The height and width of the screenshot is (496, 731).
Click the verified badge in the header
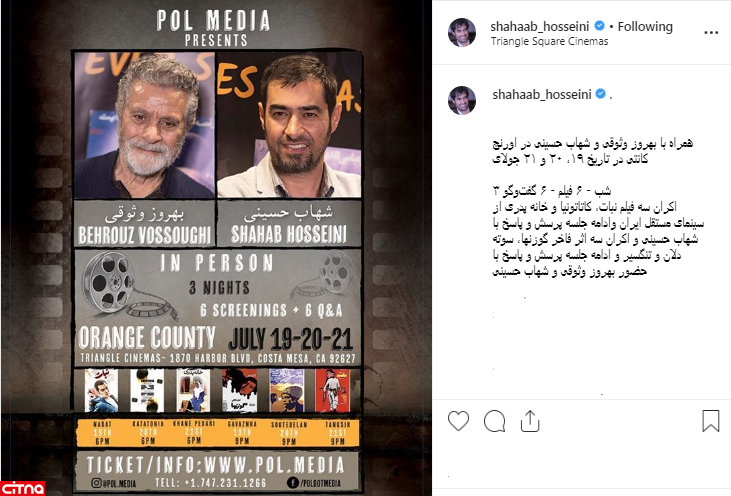(600, 26)
